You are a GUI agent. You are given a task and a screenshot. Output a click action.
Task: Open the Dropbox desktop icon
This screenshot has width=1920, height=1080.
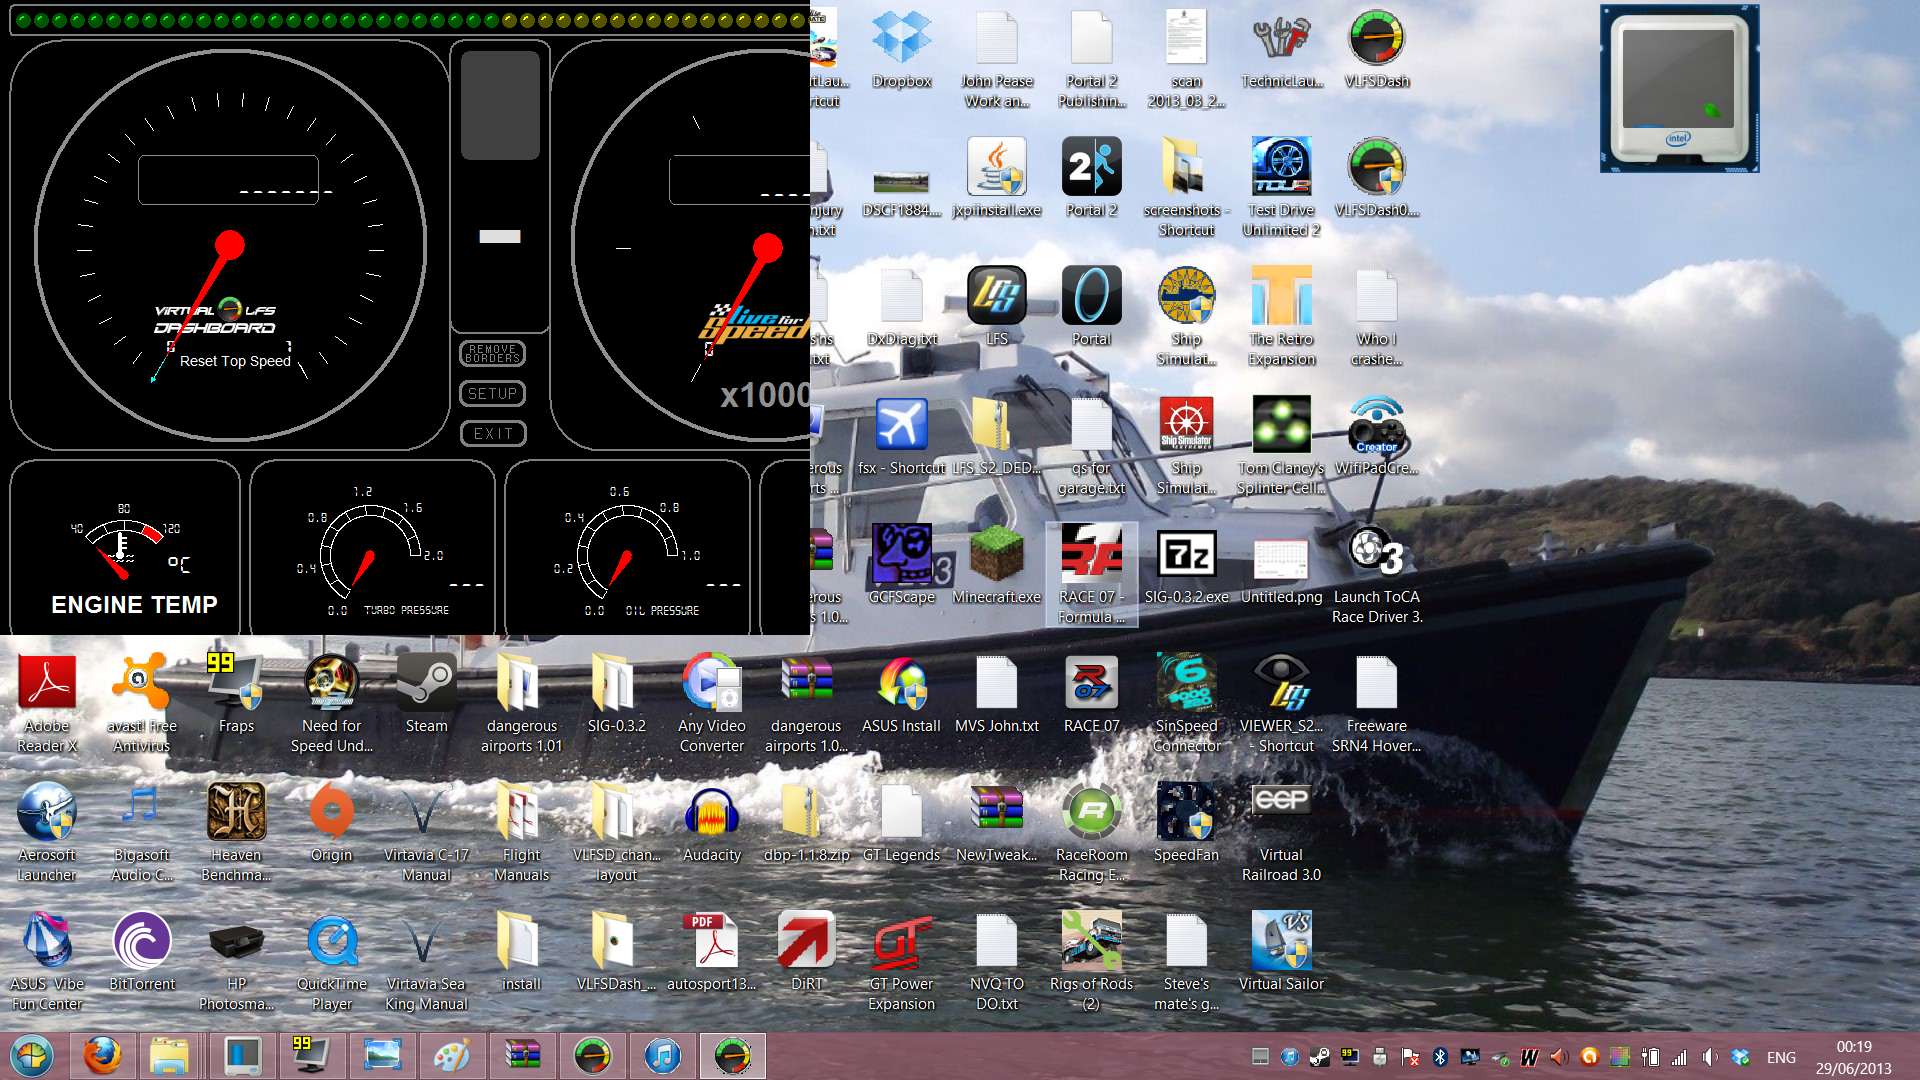902,50
